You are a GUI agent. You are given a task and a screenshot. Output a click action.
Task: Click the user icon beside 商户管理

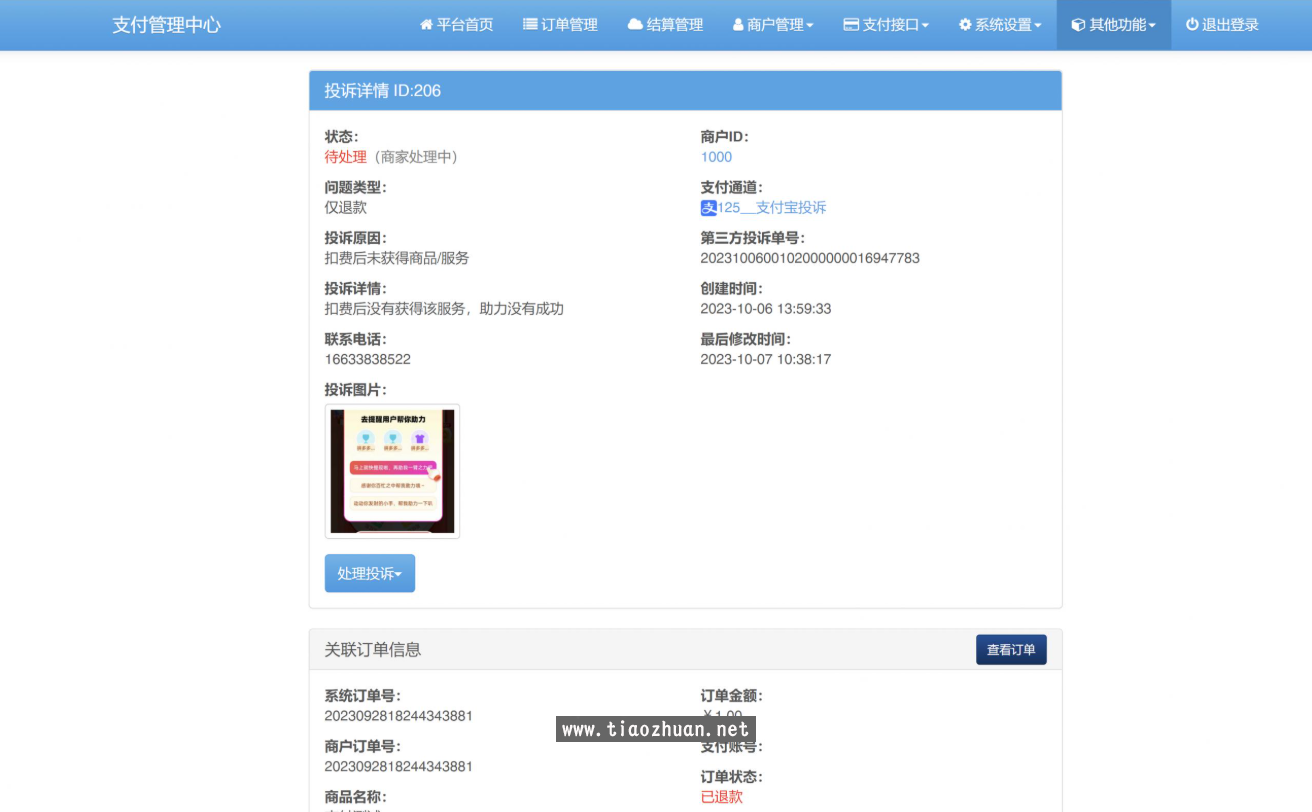pyautogui.click(x=738, y=25)
